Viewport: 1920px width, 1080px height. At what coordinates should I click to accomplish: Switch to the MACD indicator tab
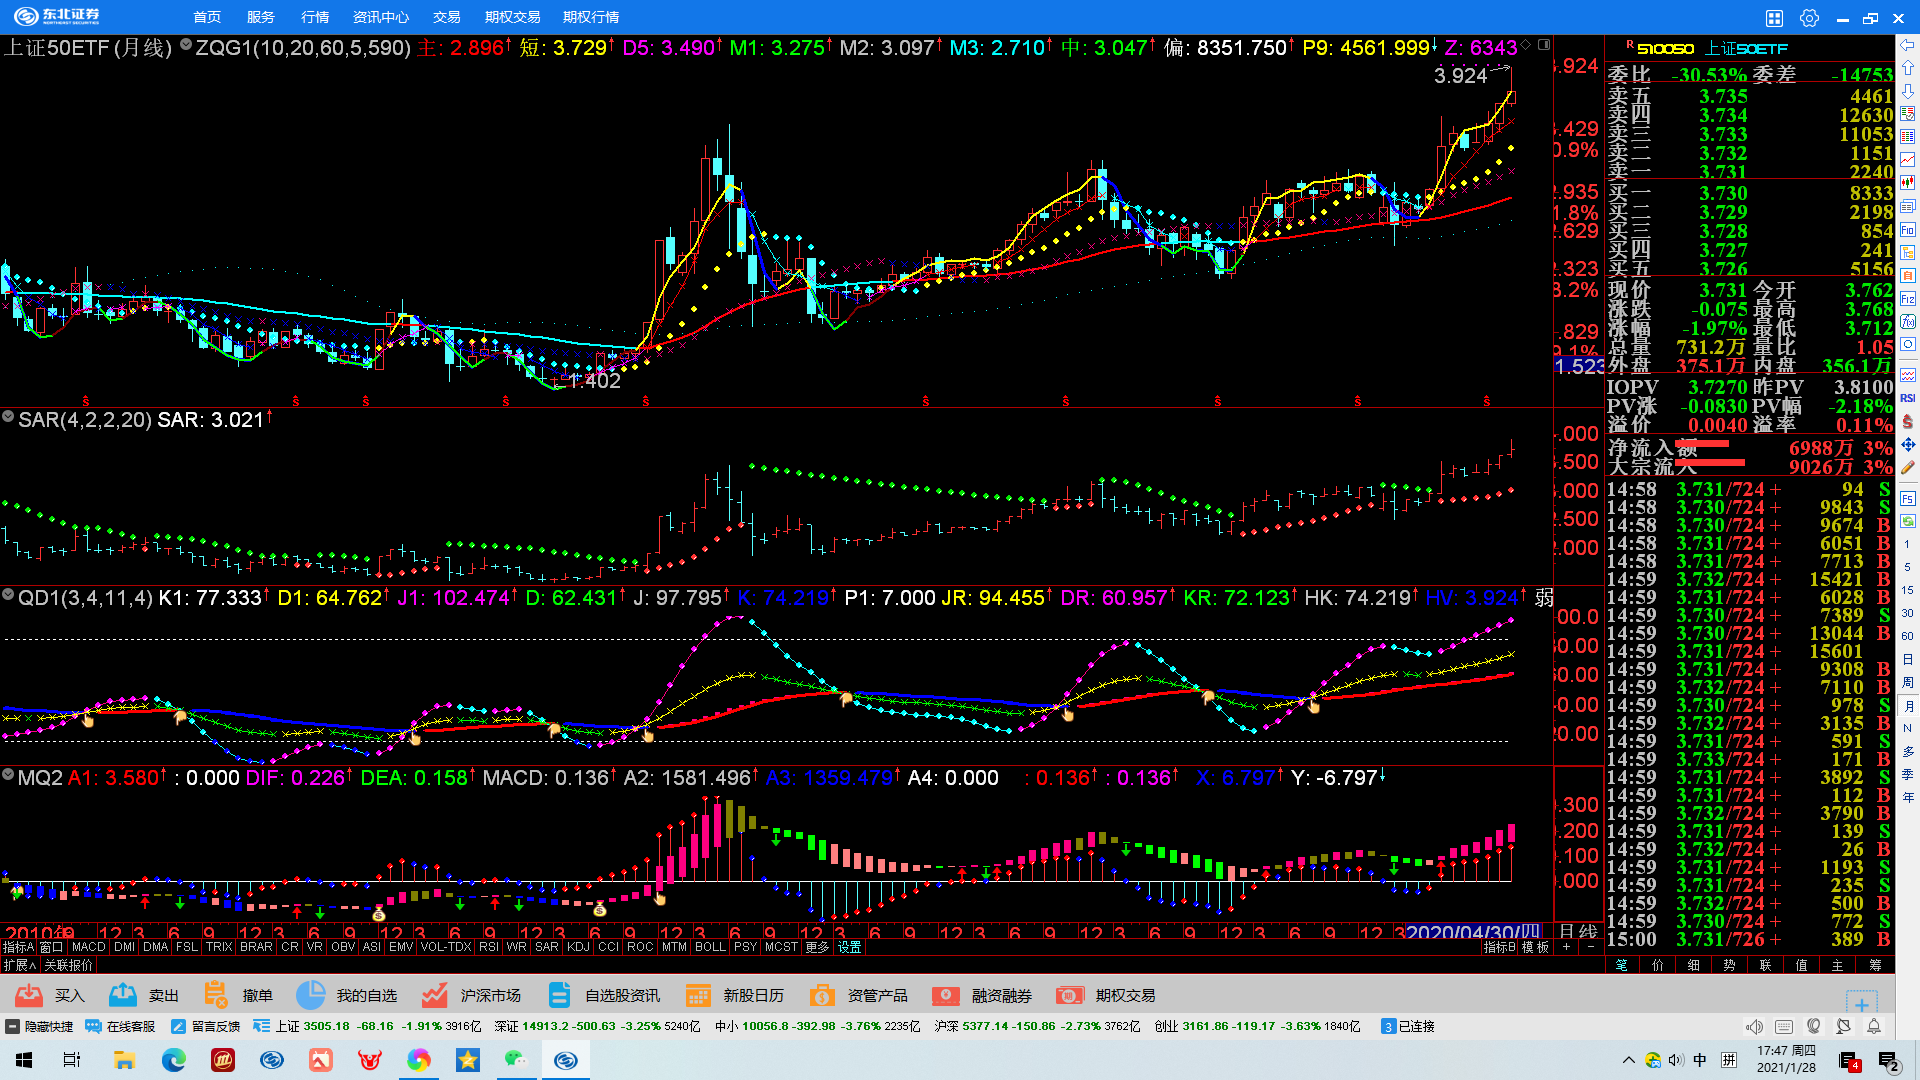(x=88, y=947)
